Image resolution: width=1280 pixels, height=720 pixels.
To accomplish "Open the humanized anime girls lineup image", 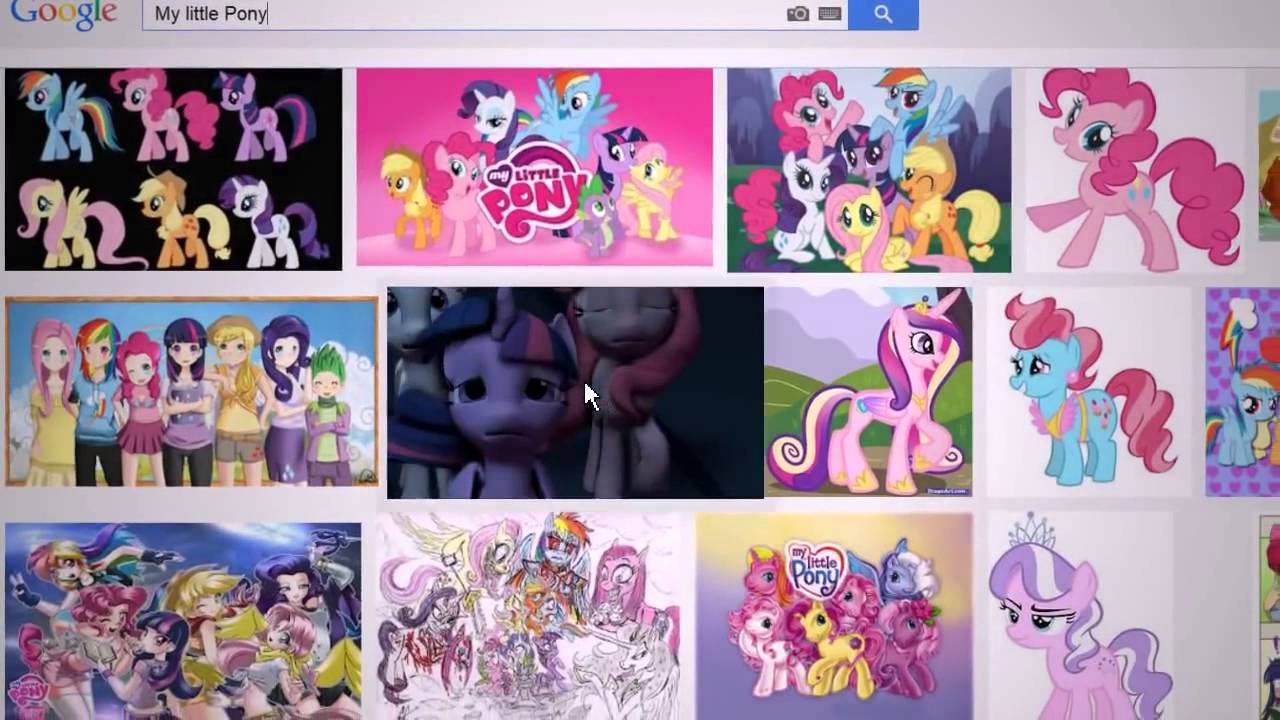I will coord(191,392).
